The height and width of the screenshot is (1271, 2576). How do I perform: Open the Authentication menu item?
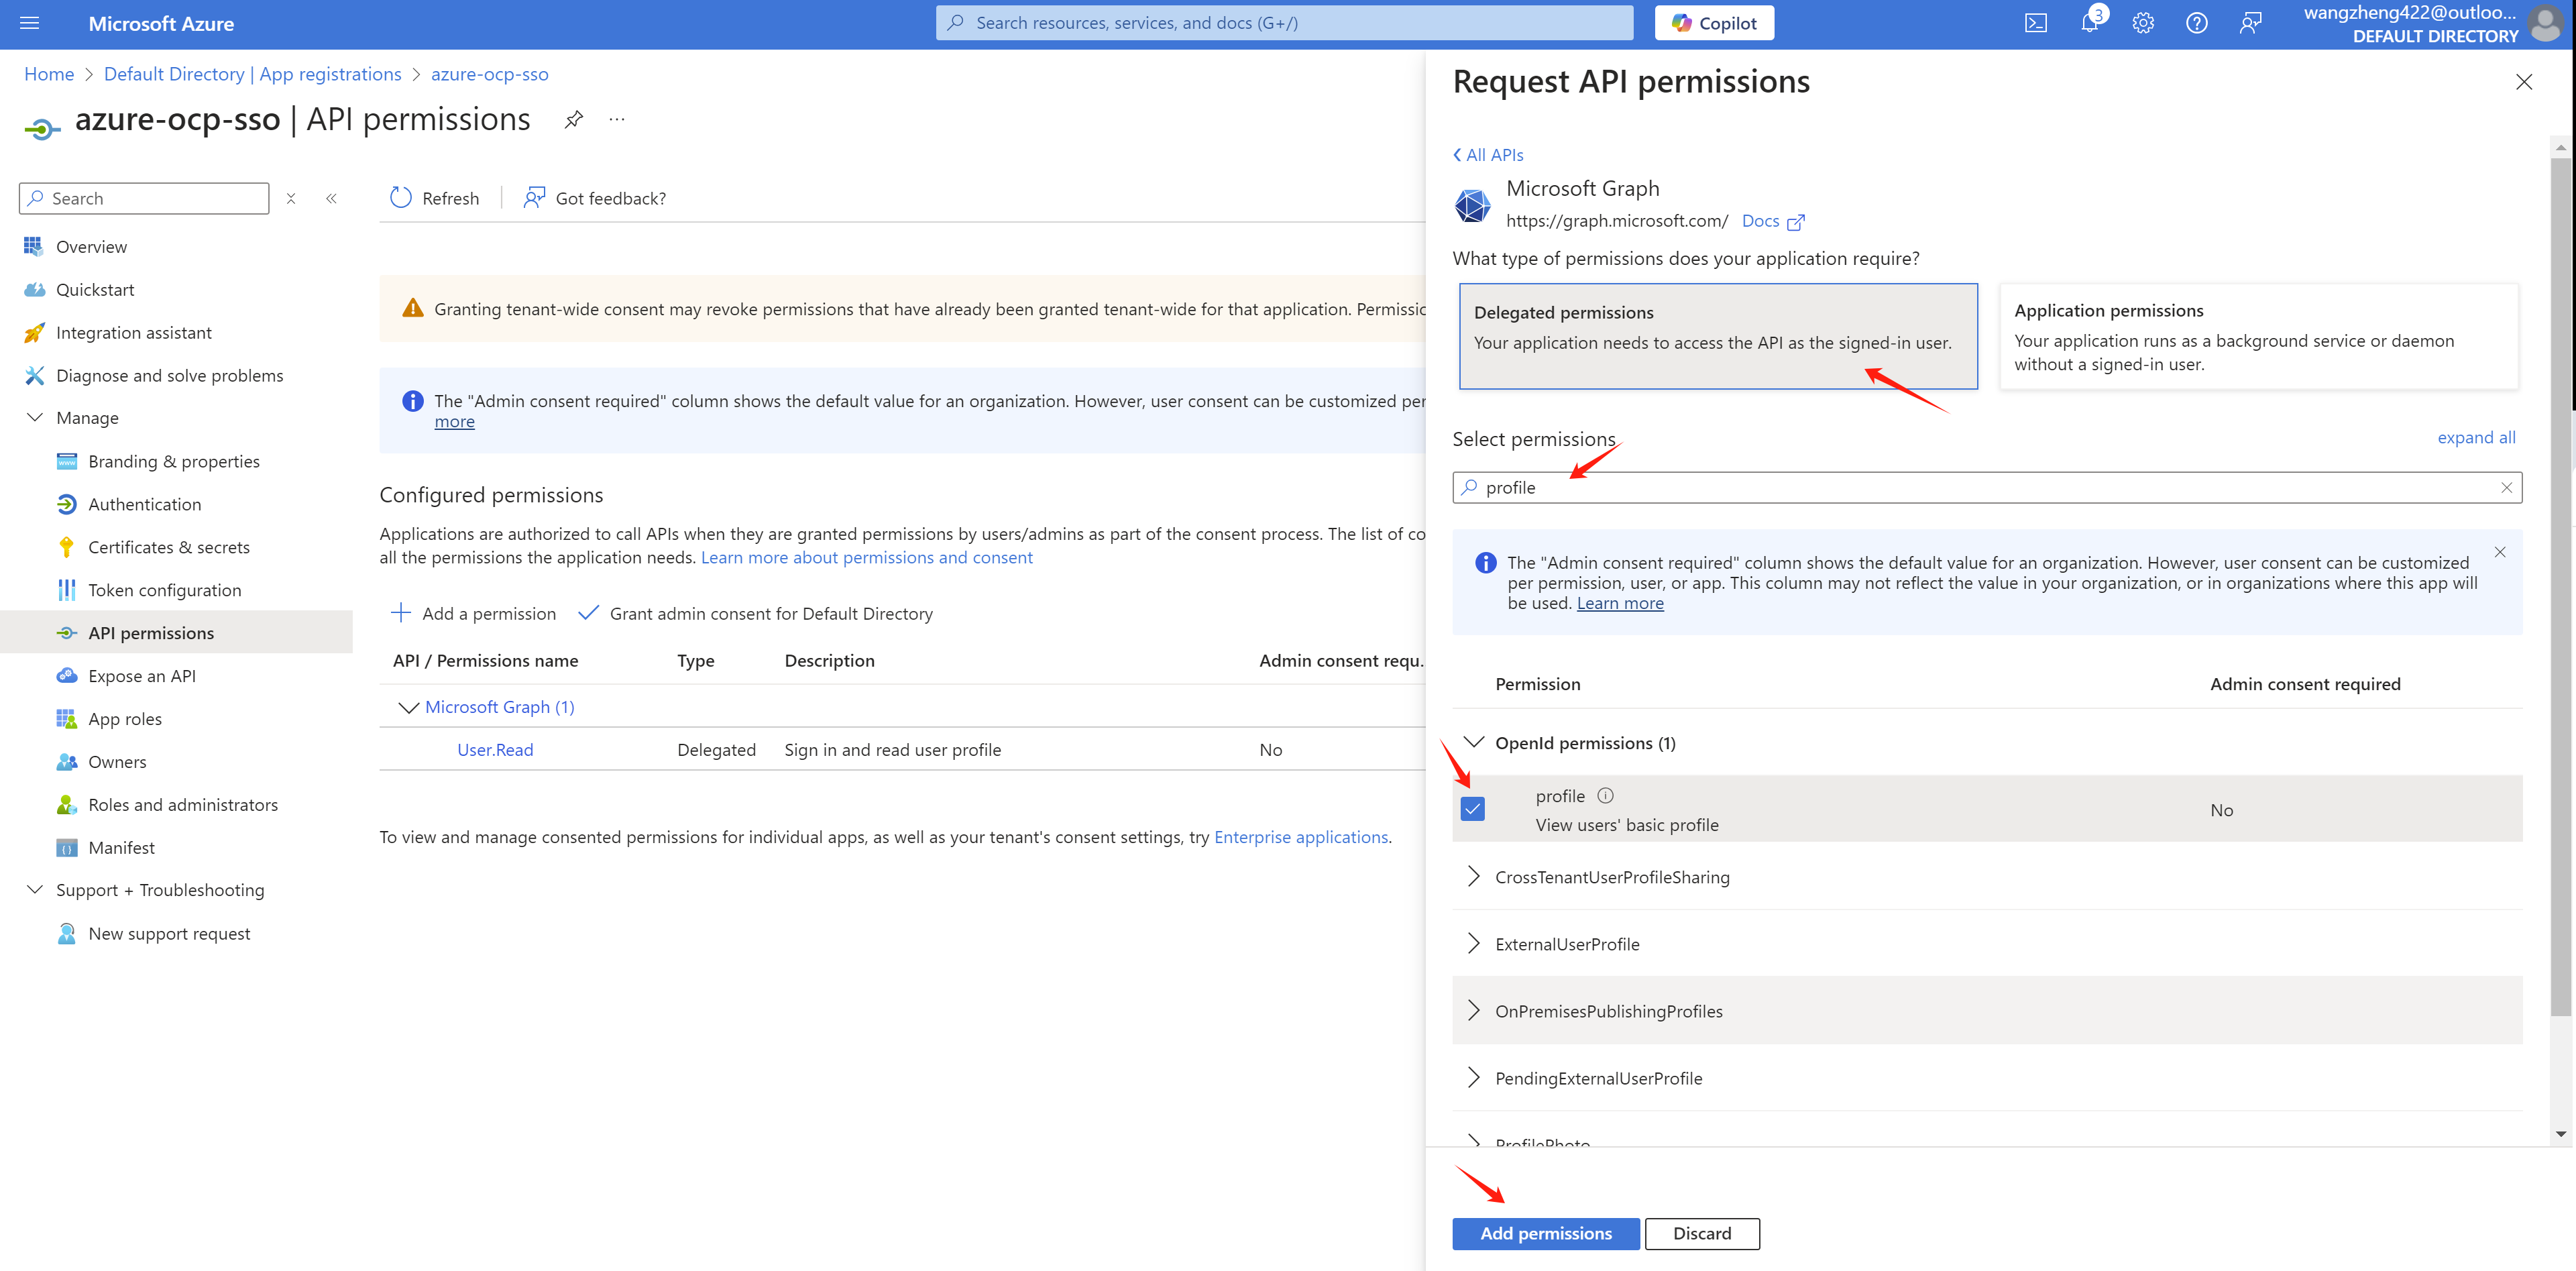click(x=144, y=504)
